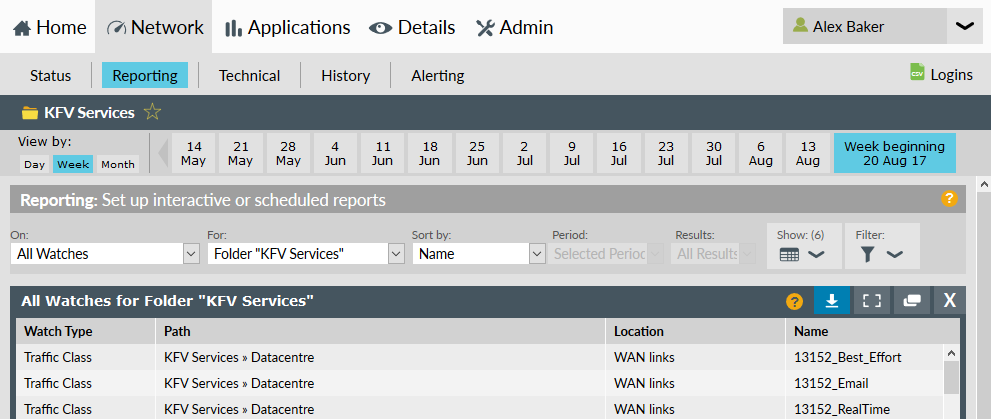Open the For: Folder KFV Services dropdown

[x=306, y=254]
